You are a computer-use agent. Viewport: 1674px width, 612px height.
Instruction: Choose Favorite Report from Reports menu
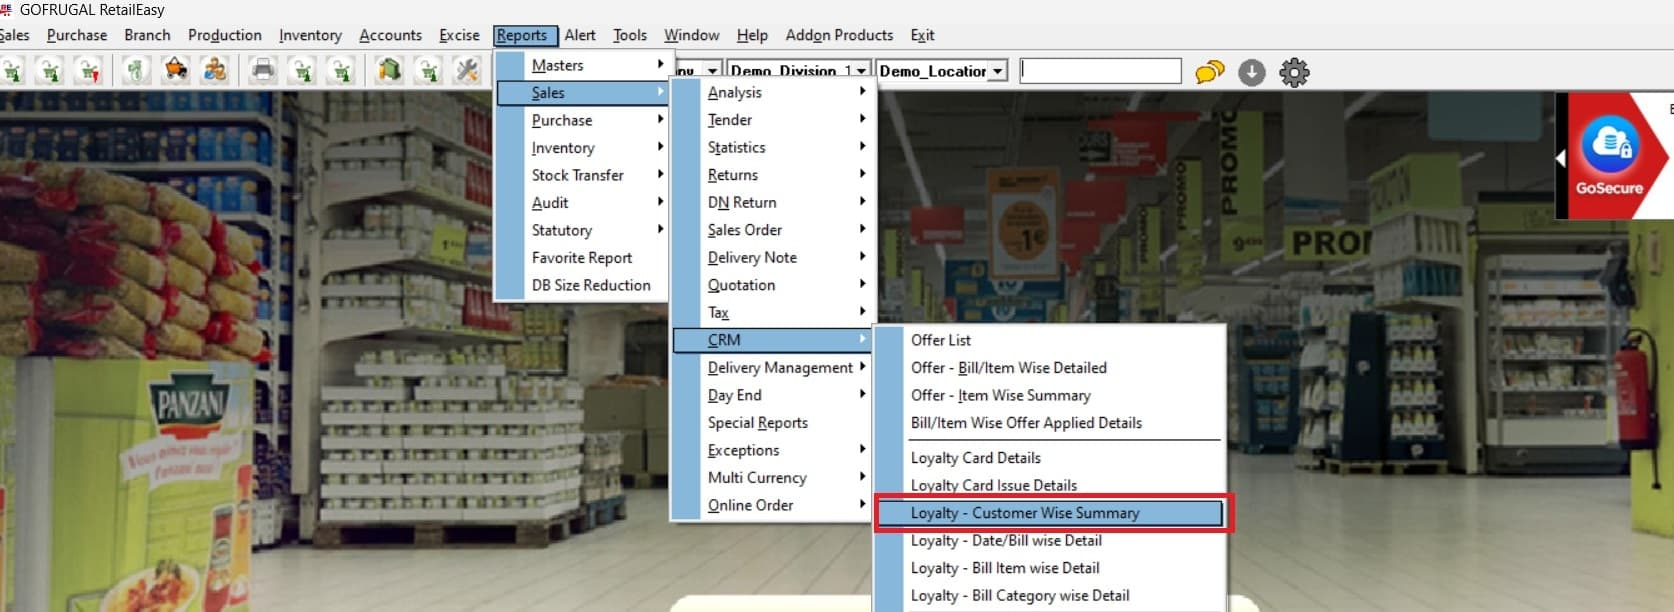(x=581, y=257)
